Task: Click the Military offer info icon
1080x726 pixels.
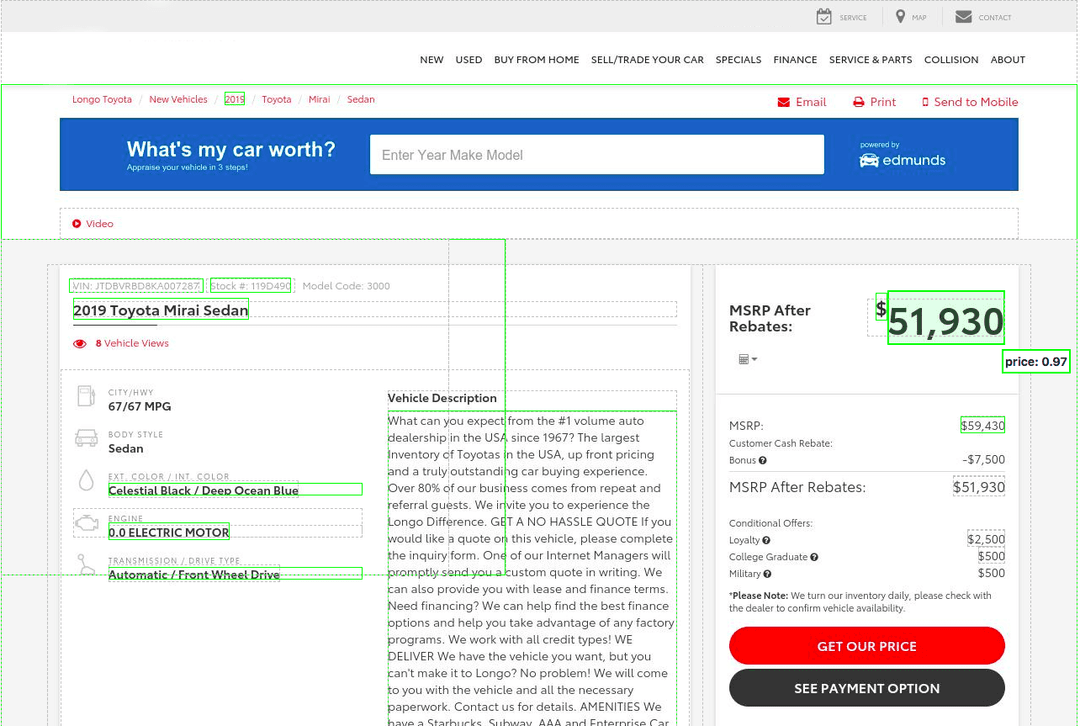Action: point(767,574)
